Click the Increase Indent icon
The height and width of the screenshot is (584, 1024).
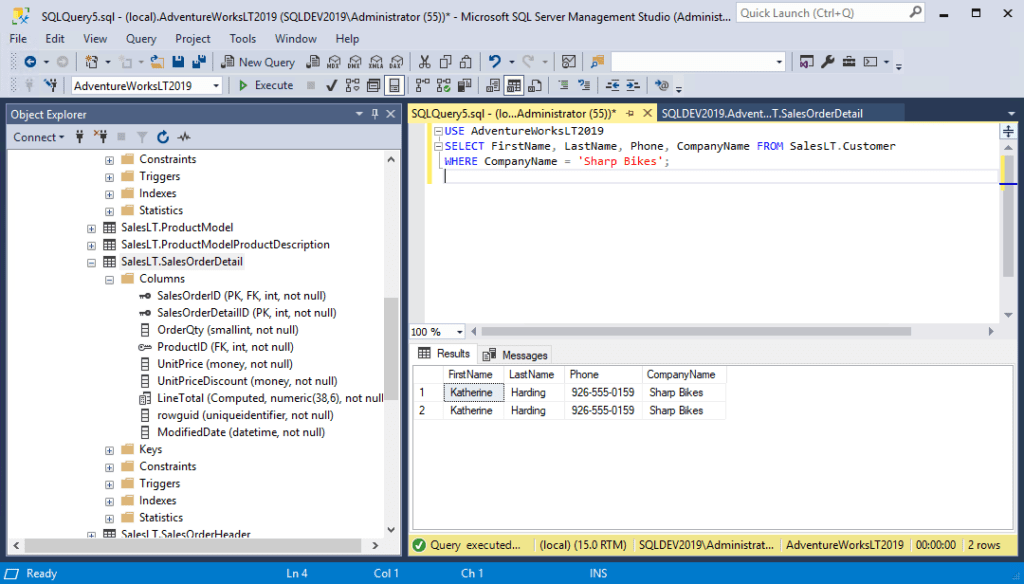633,86
